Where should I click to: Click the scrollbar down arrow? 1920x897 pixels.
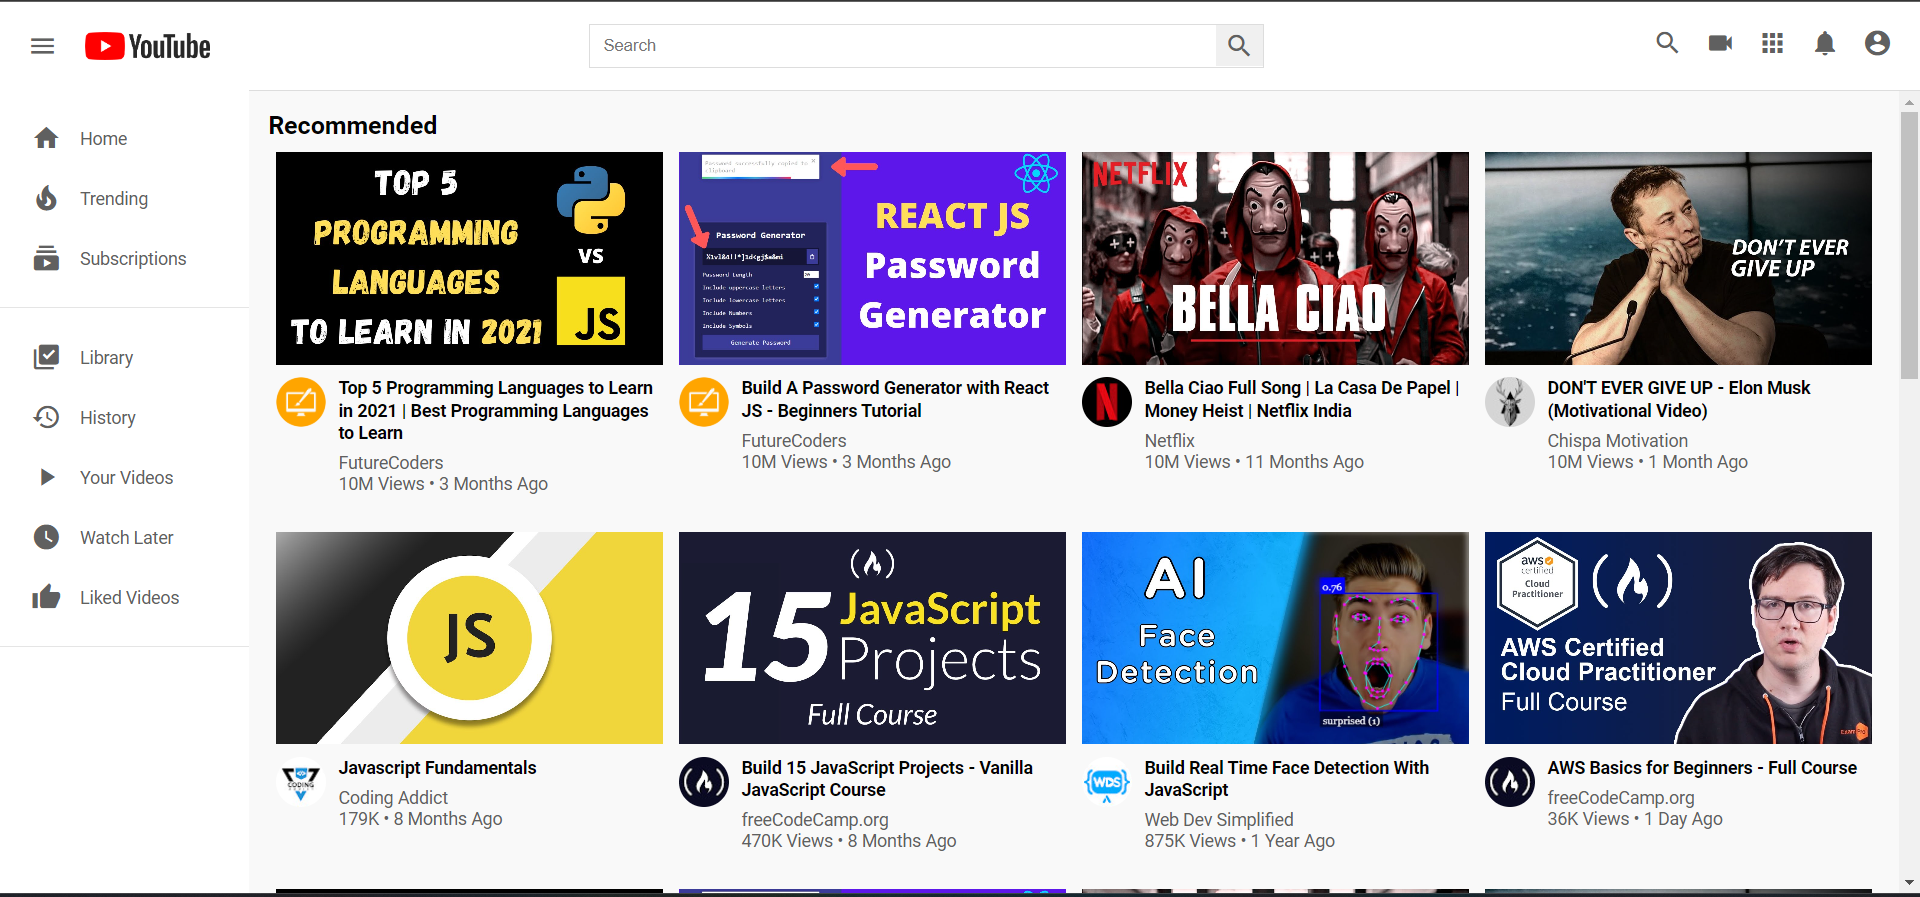1909,883
